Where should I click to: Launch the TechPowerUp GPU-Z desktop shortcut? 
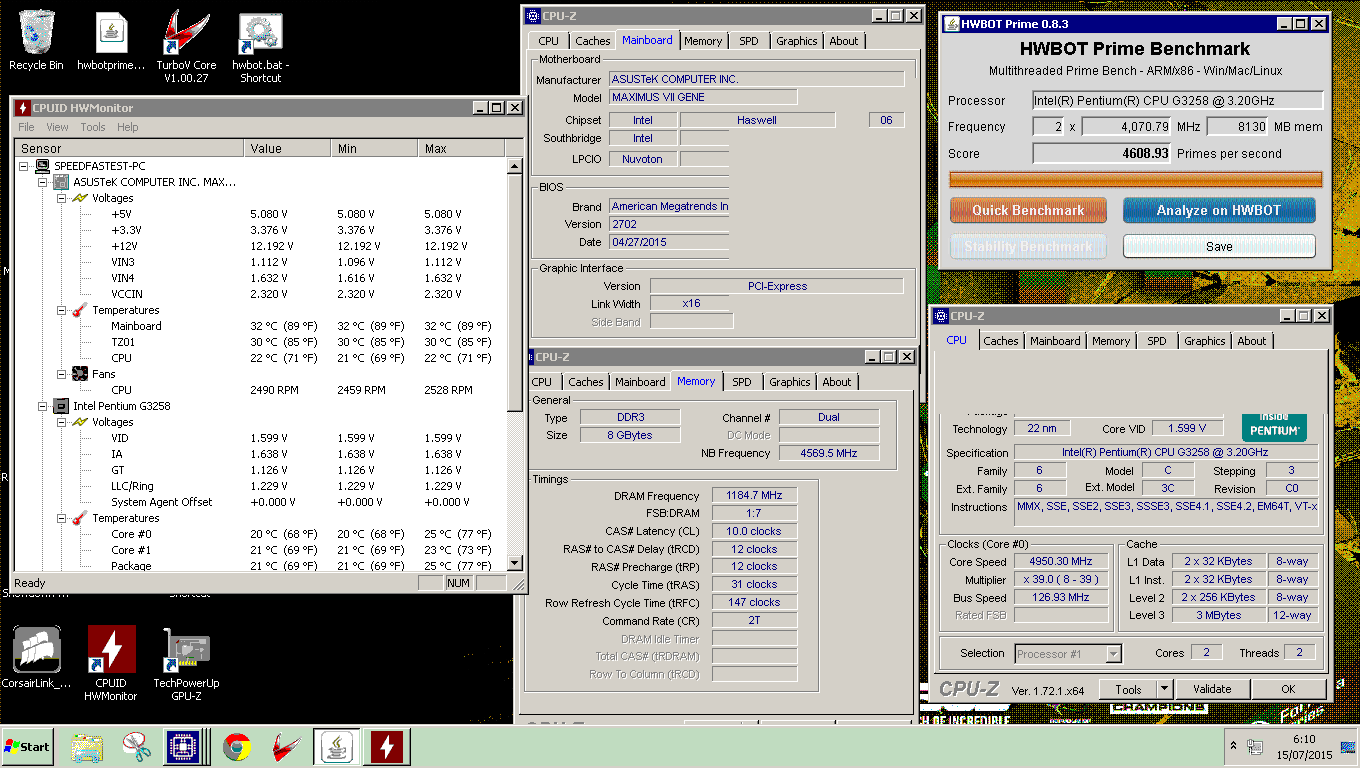[186, 663]
